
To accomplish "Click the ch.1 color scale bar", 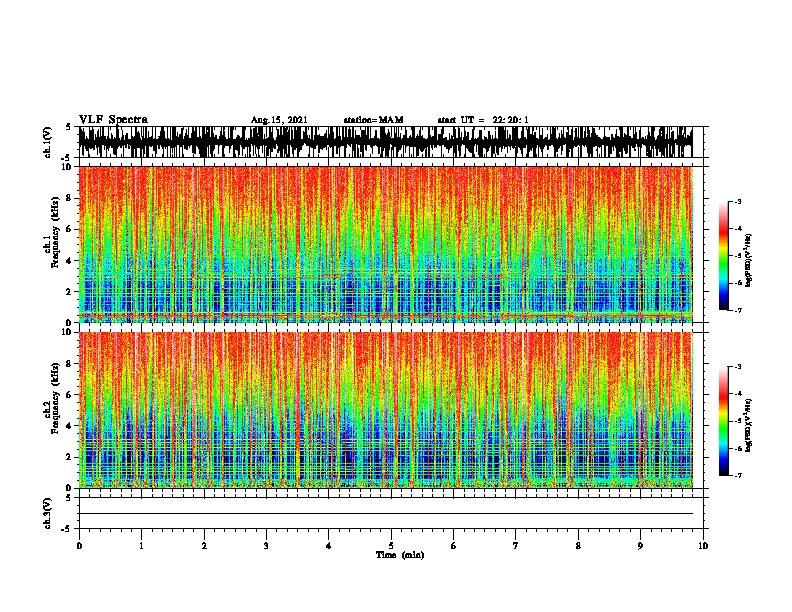I will tap(723, 256).
